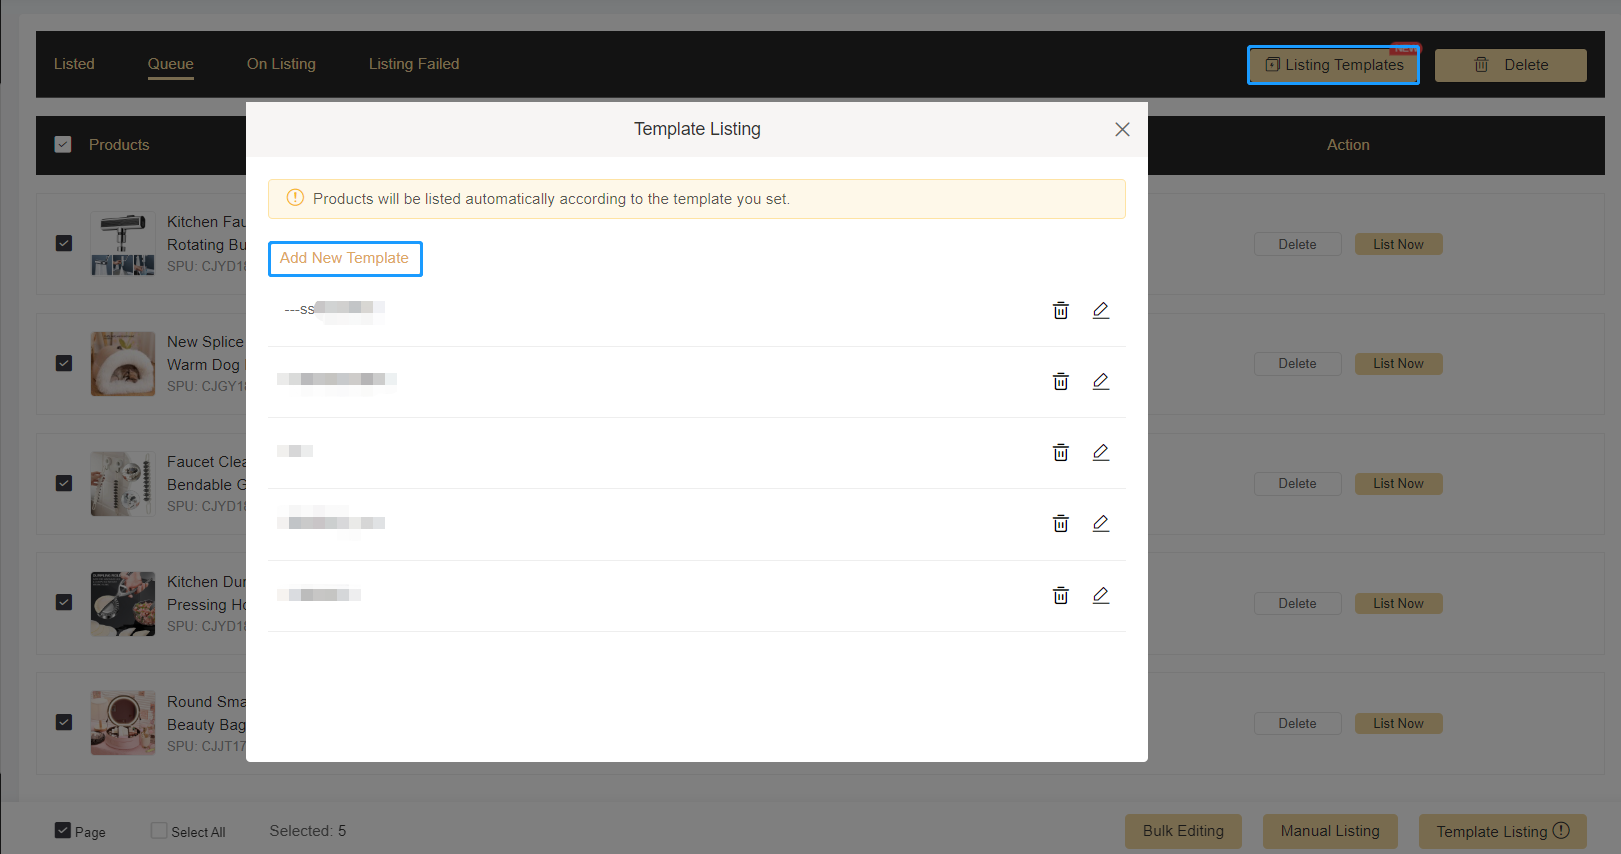Click info icon on Template Listing button
Viewport: 1621px width, 854px height.
[1561, 831]
